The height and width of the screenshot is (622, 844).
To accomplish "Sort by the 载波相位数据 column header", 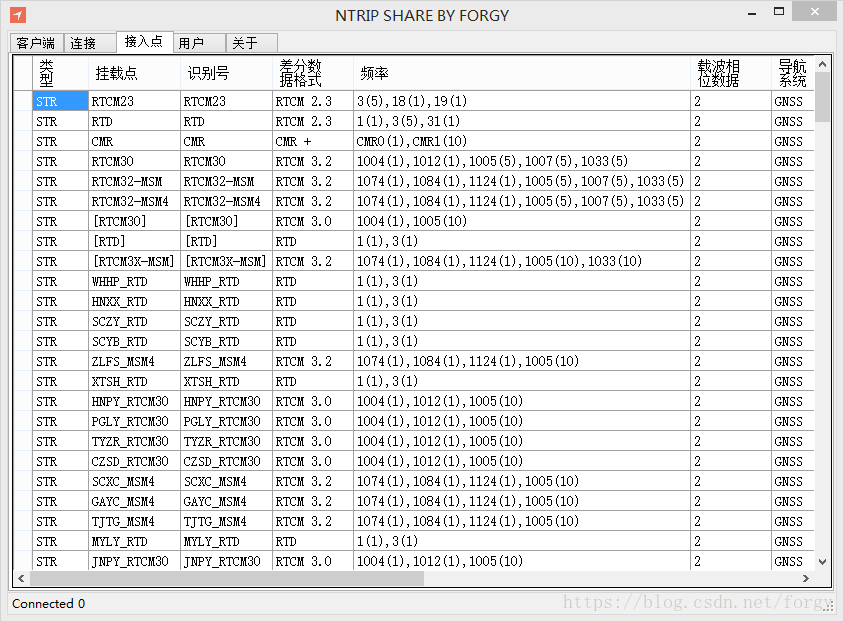I will (731, 73).
